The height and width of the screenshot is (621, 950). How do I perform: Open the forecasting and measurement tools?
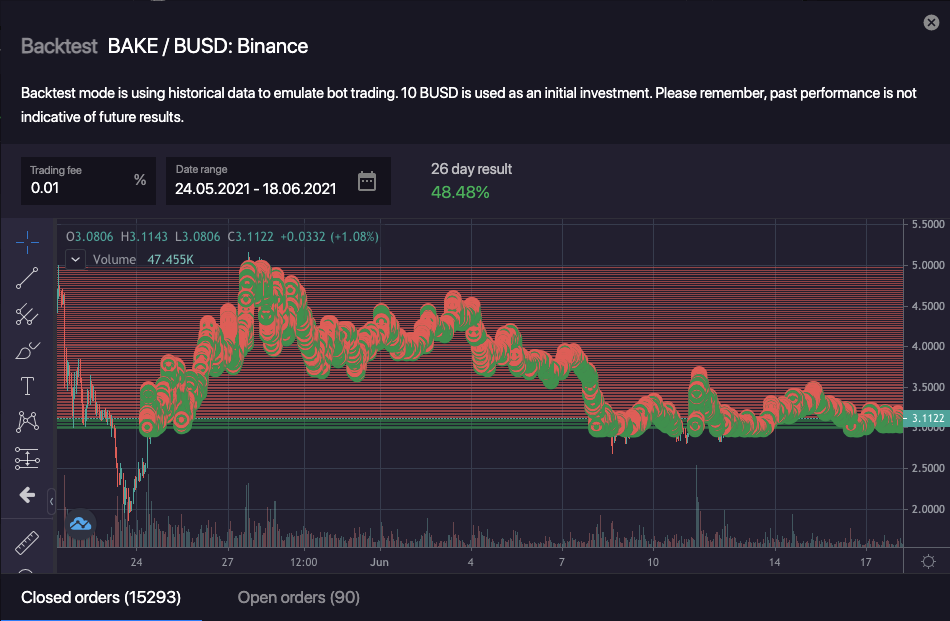[x=27, y=459]
